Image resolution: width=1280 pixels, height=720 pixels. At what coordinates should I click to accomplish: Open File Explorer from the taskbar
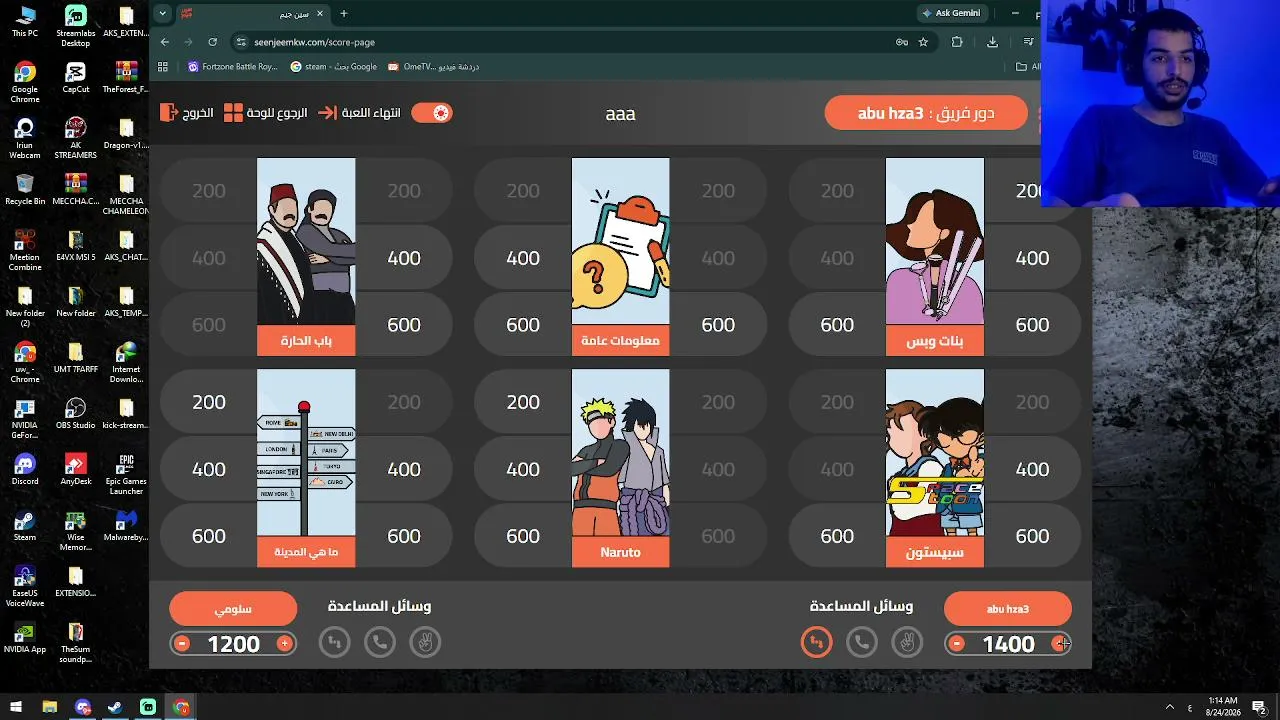point(49,707)
